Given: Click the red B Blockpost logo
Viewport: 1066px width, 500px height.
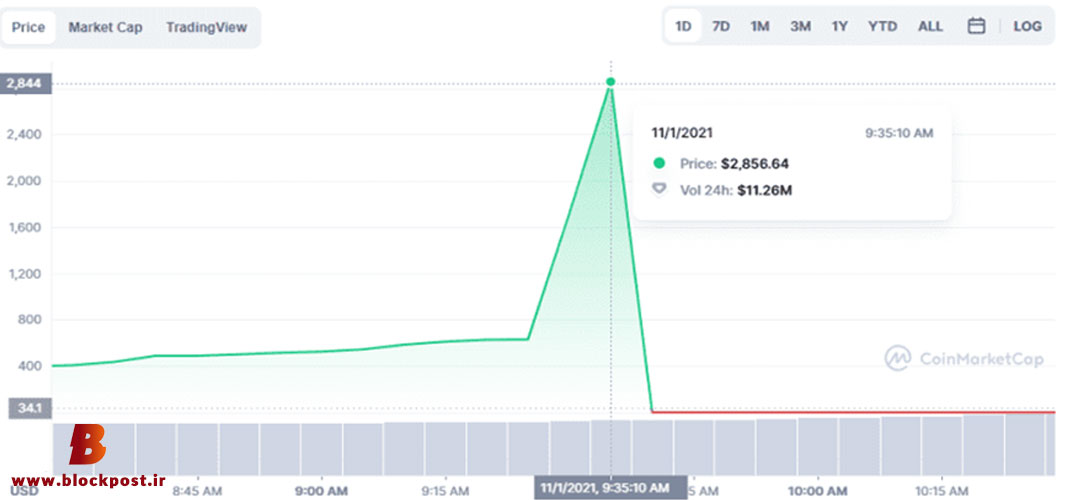Looking at the screenshot, I should tap(88, 445).
